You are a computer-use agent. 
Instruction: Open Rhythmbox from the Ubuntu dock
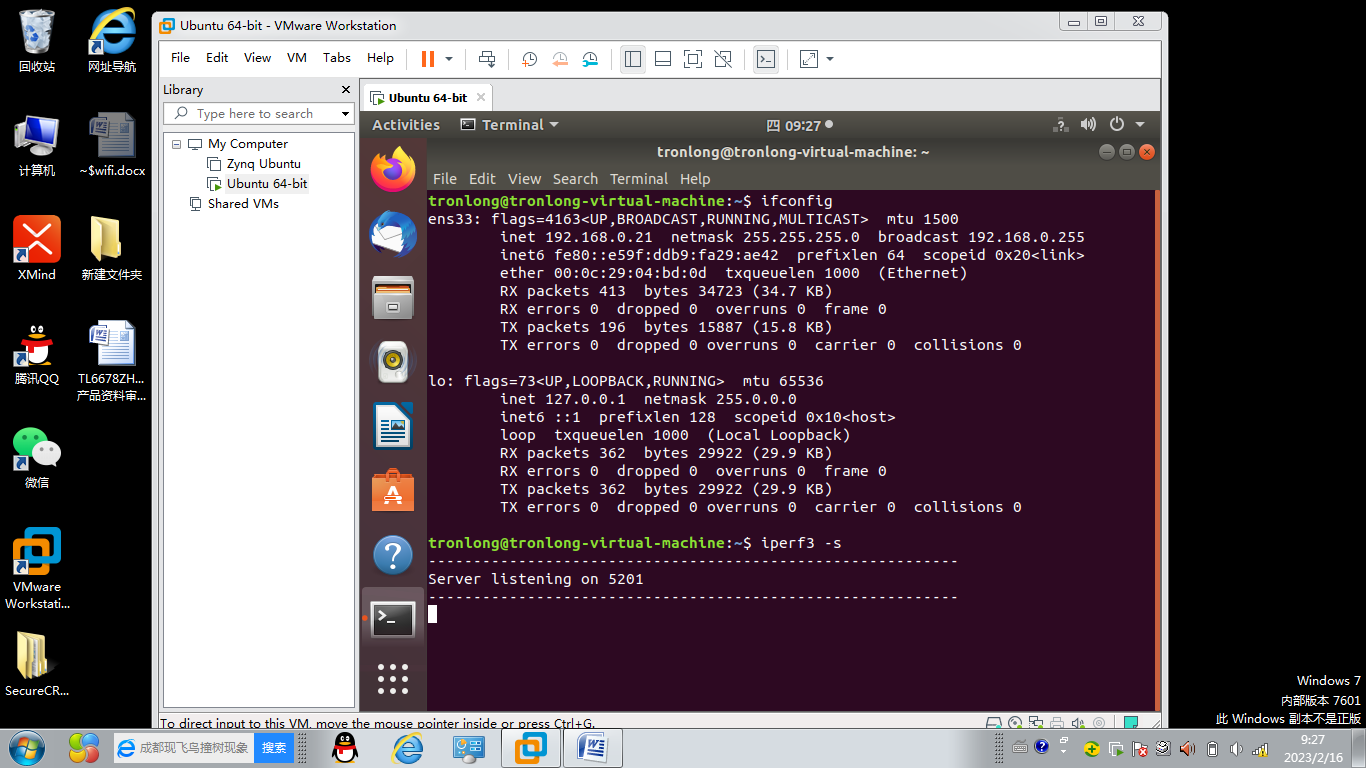point(393,362)
